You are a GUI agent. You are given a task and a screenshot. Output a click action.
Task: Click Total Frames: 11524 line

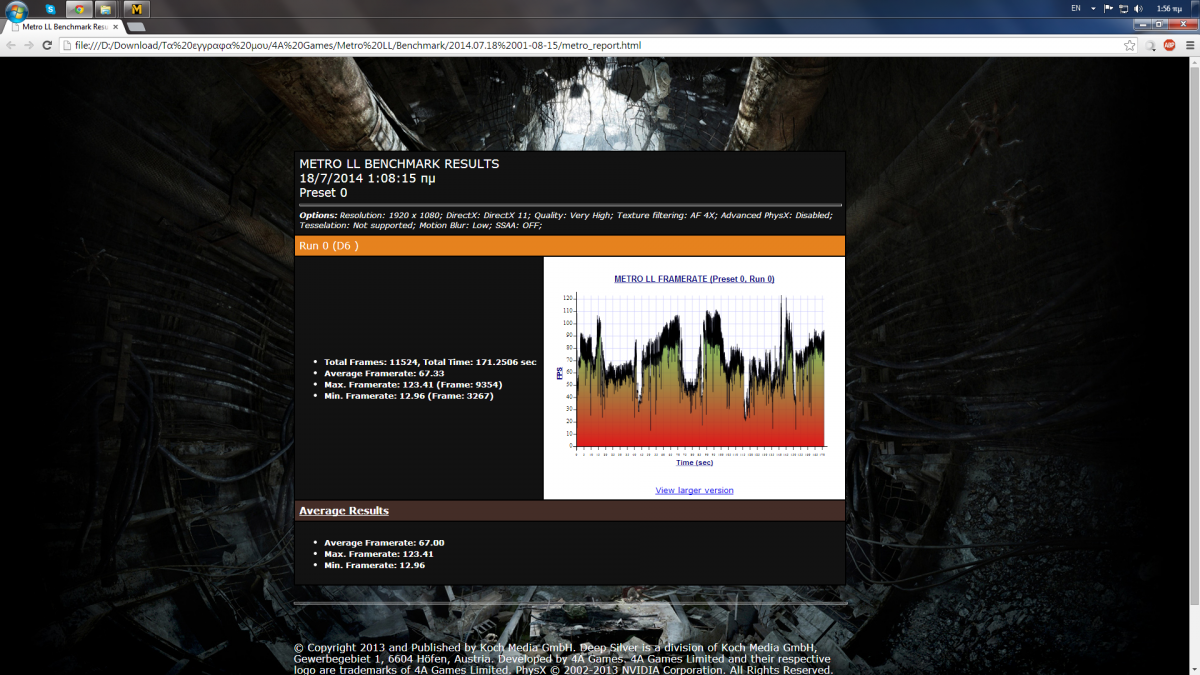coord(430,362)
